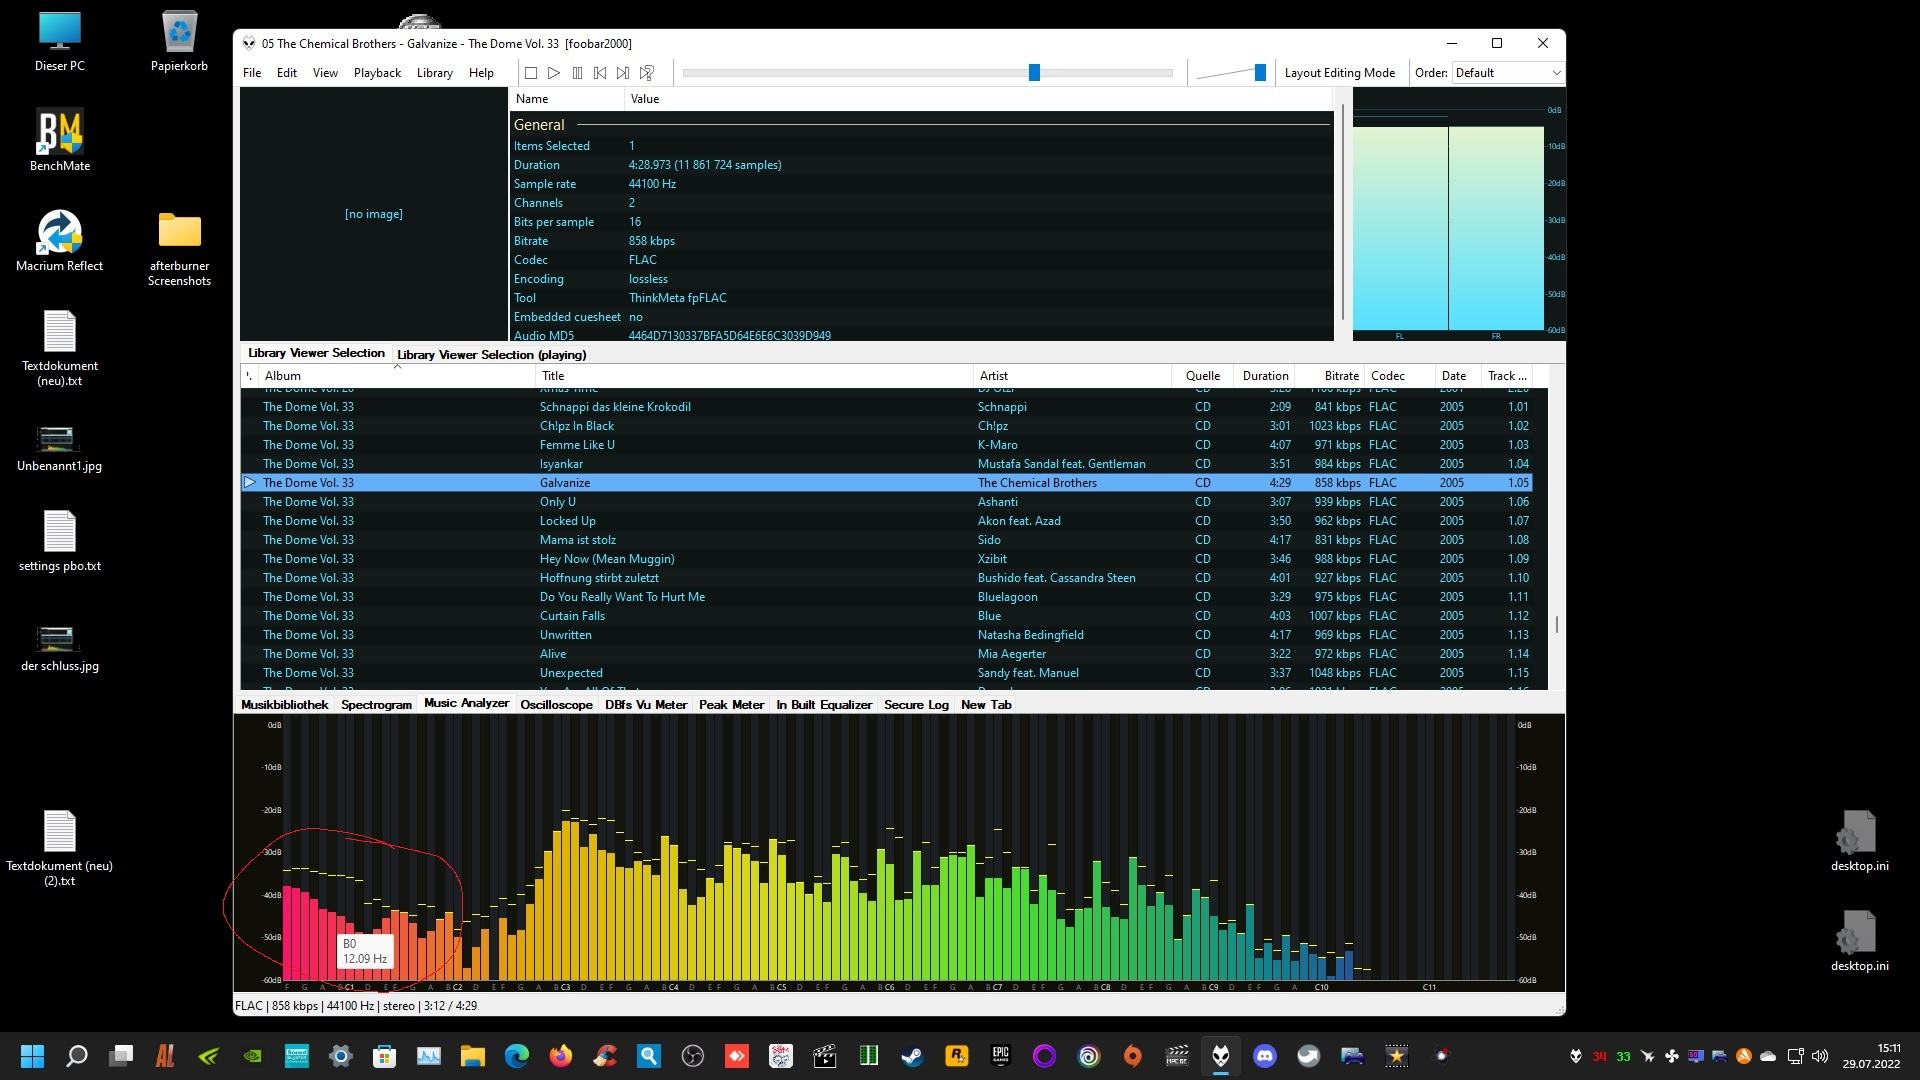This screenshot has height=1080, width=1920.
Task: Select the Curtain Falls row
Action: click(885, 616)
